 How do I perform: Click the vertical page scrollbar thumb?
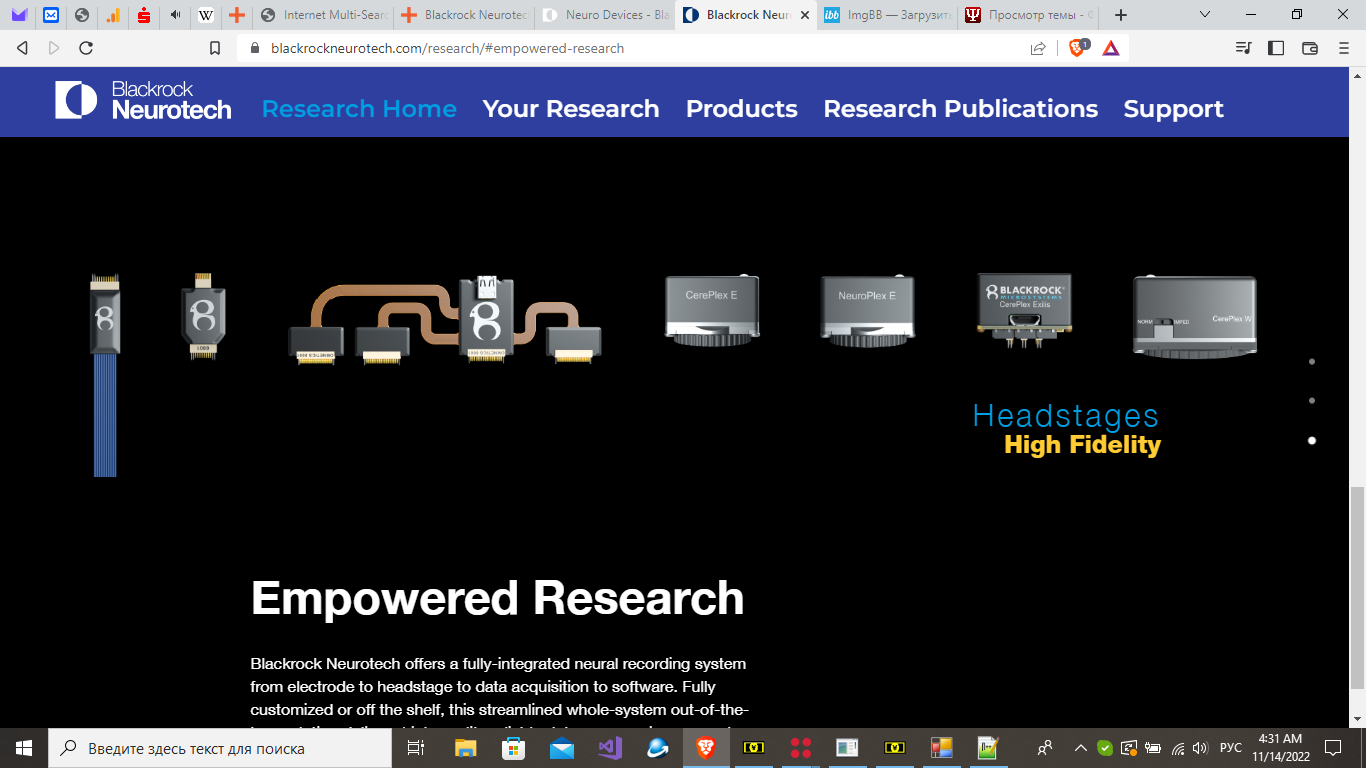(x=1357, y=587)
